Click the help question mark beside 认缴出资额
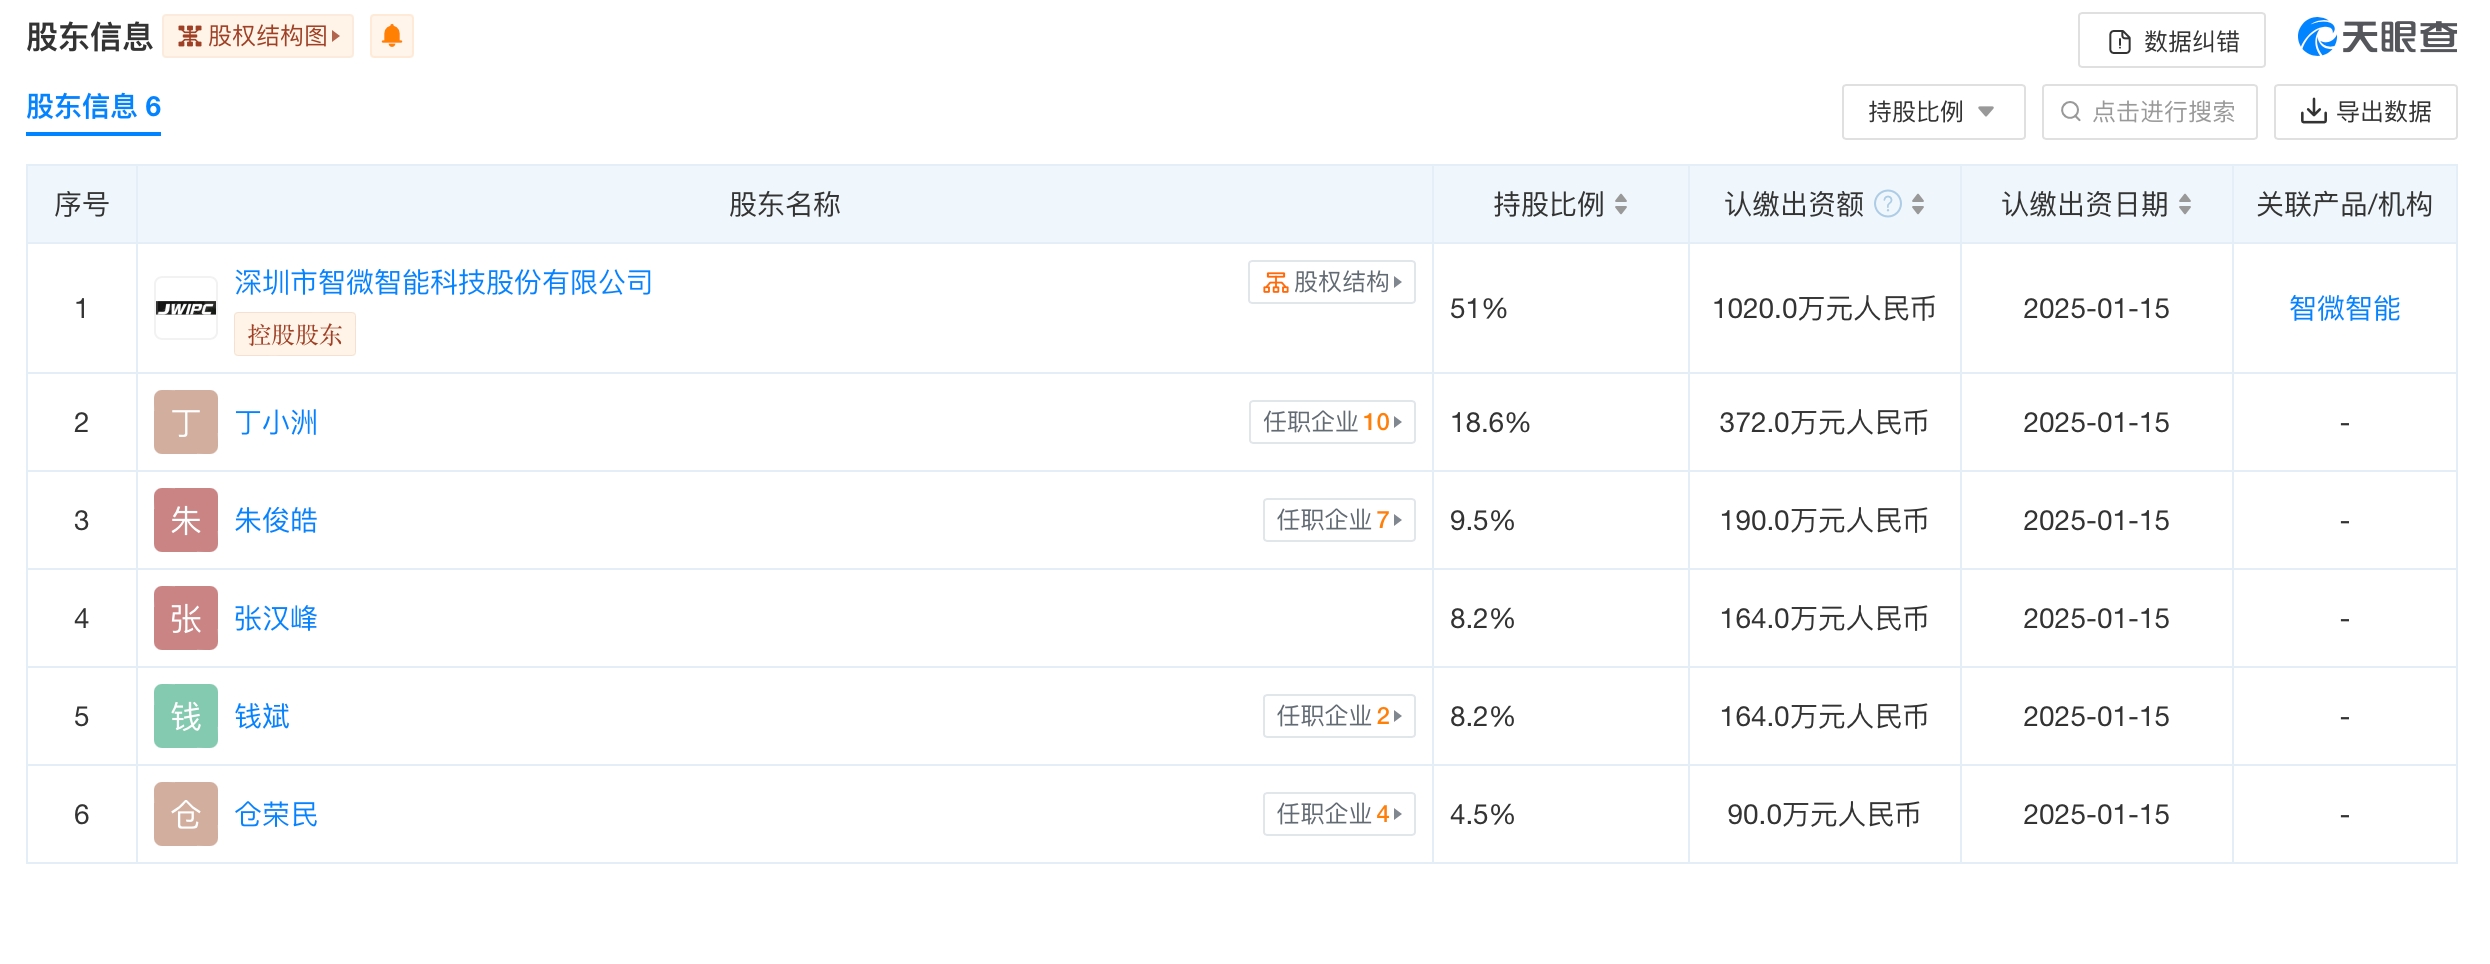Screen dimensions: 2490x964 [1887, 205]
